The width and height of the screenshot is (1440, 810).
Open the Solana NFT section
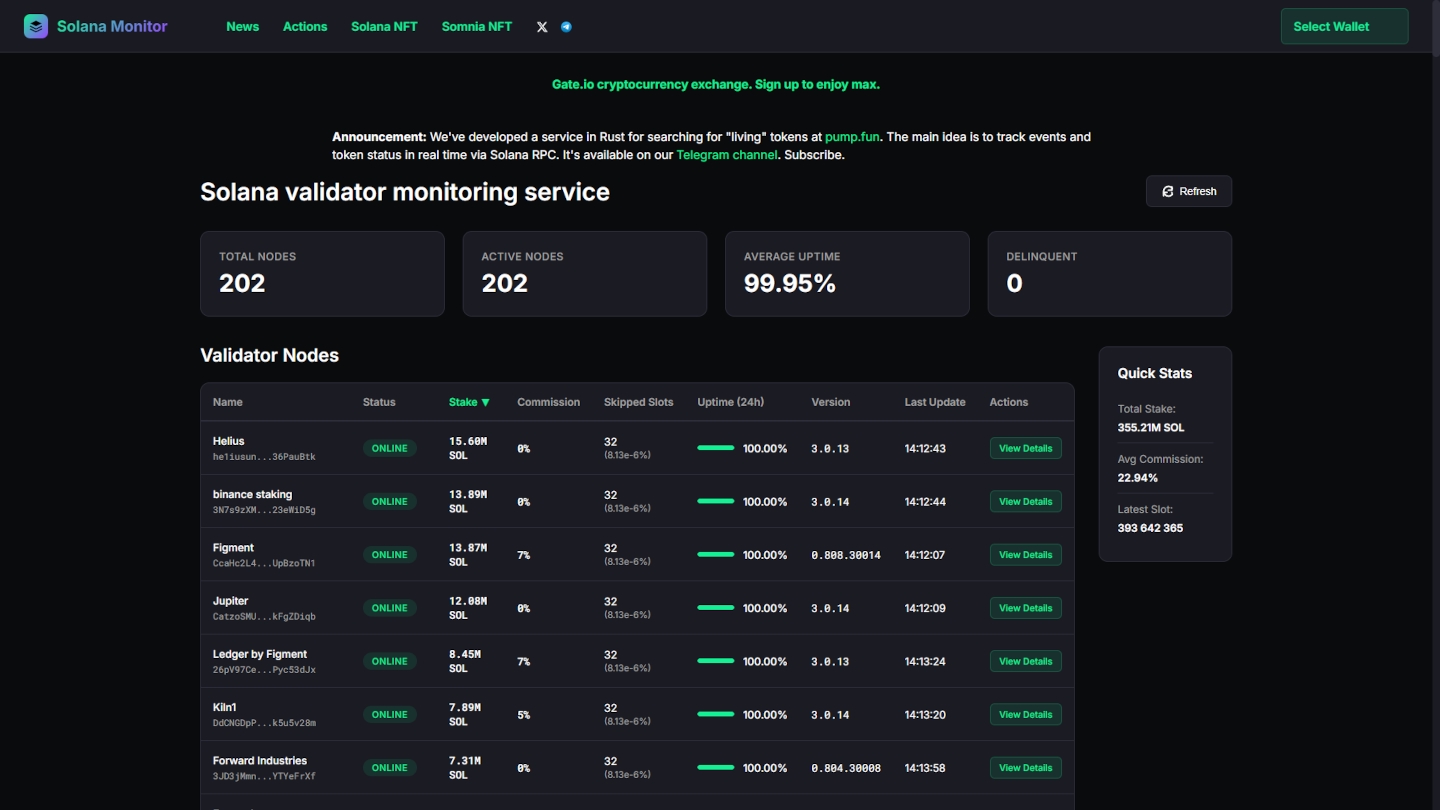[x=384, y=27]
